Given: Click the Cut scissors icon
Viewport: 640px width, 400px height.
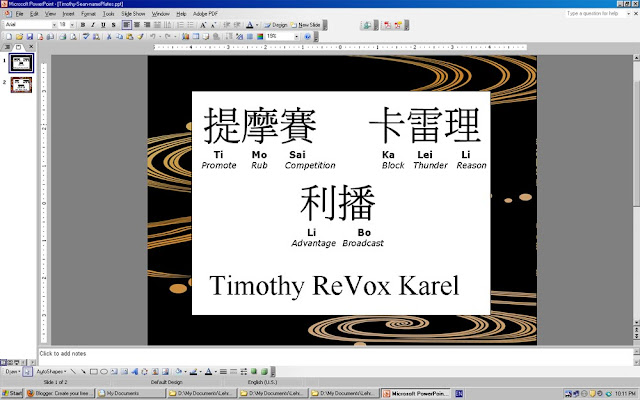Looking at the screenshot, I should (x=109, y=37).
